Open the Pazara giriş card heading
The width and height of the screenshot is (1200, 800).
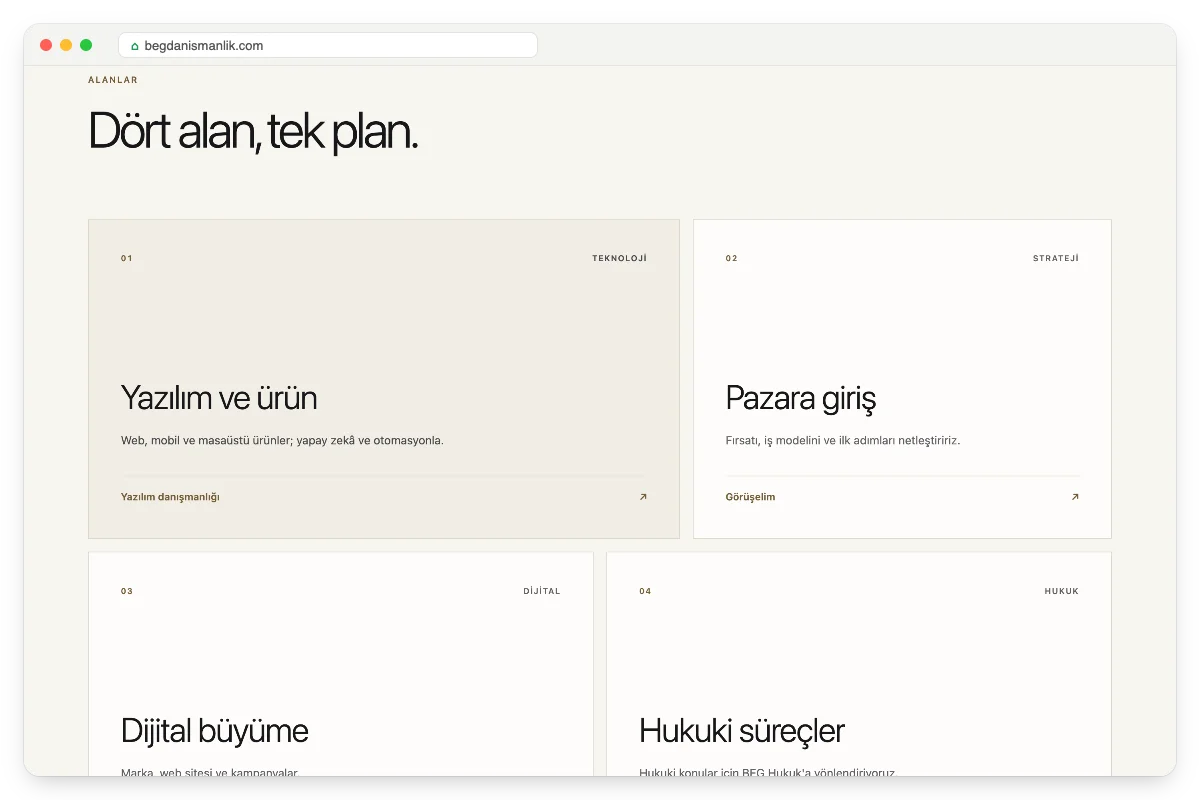[801, 398]
